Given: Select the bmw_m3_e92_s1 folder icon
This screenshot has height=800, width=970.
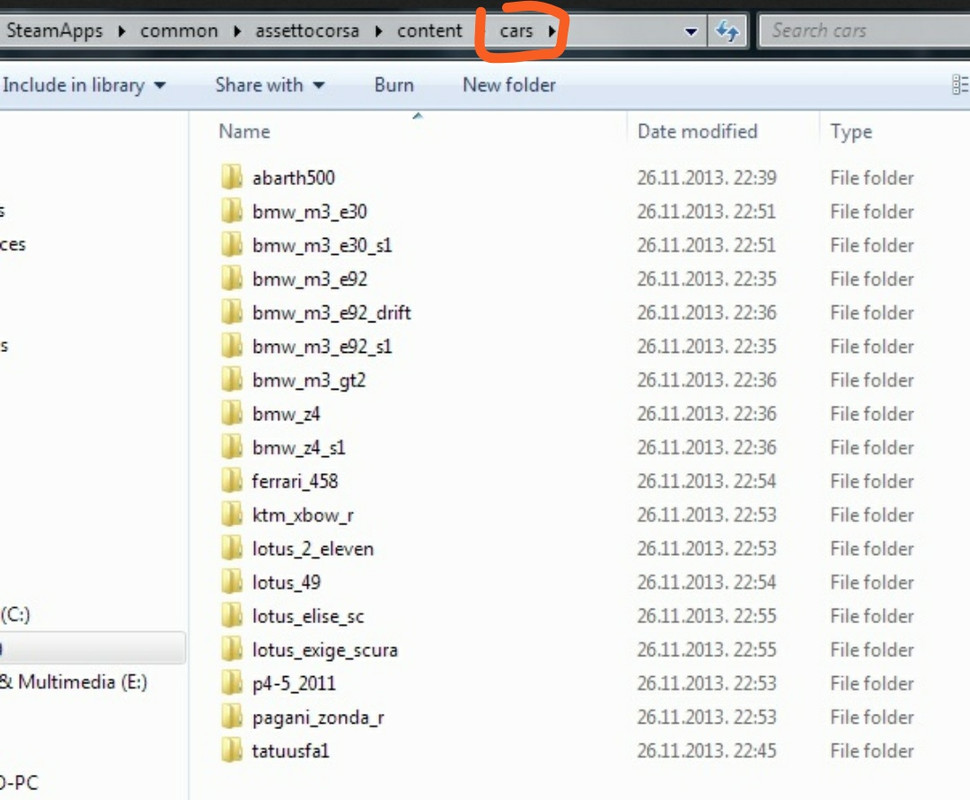Looking at the screenshot, I should pos(231,346).
